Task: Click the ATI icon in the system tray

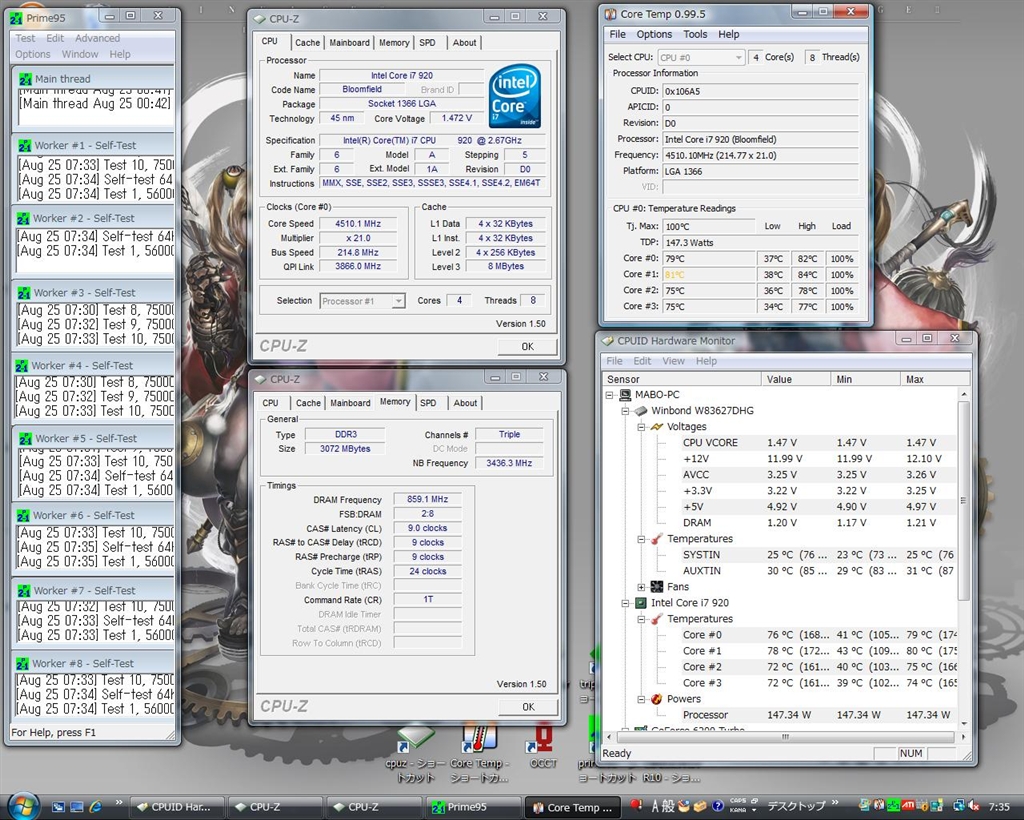Action: pos(908,806)
